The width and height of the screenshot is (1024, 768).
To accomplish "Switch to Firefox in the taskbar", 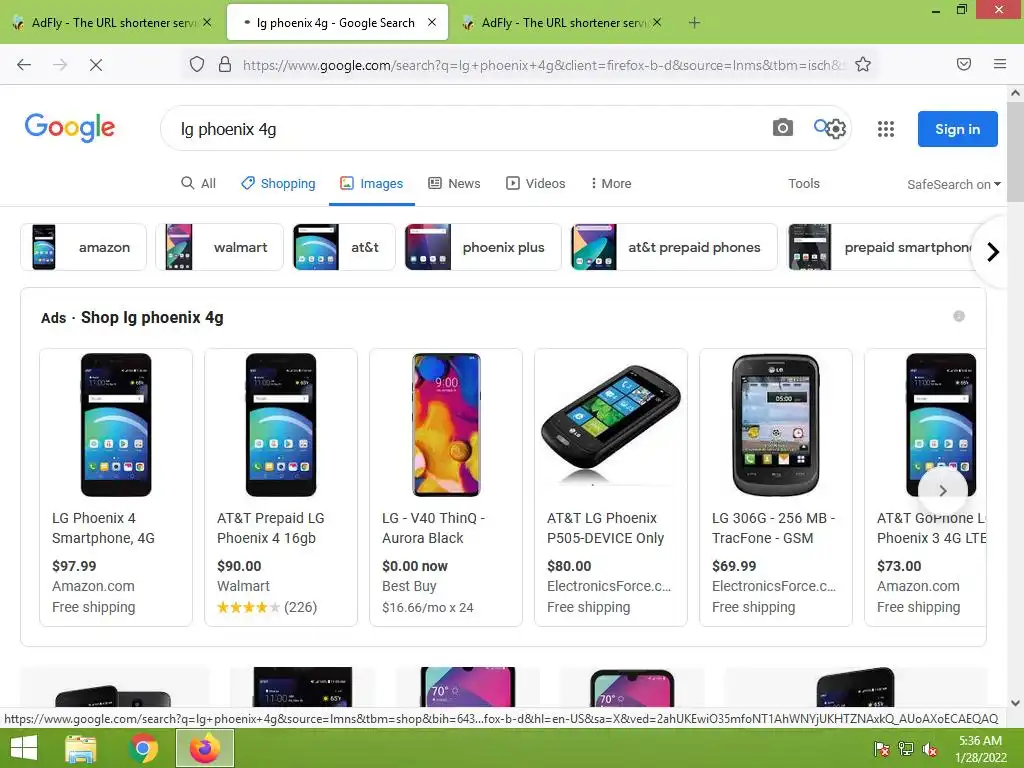I will (205, 748).
